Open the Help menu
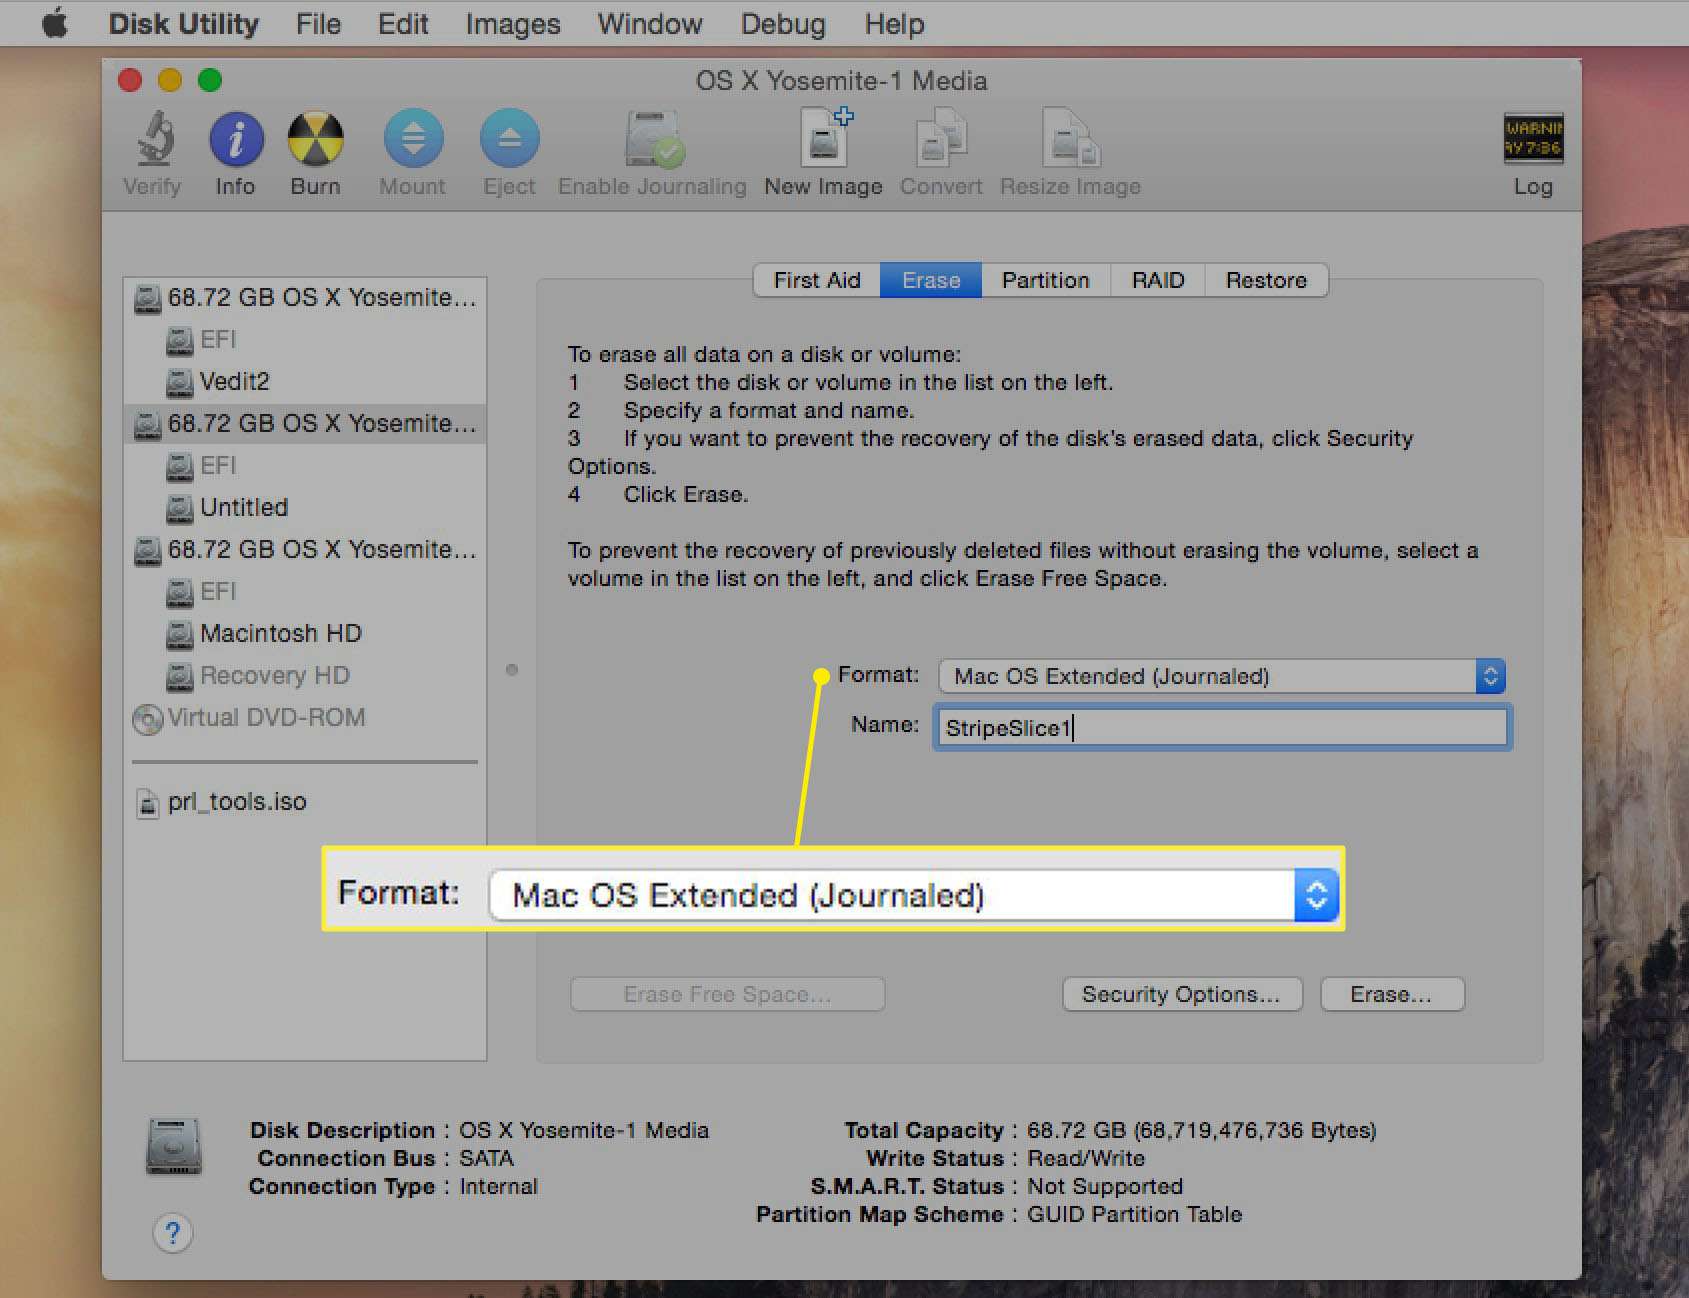Screen dimensions: 1689x1298 894,23
